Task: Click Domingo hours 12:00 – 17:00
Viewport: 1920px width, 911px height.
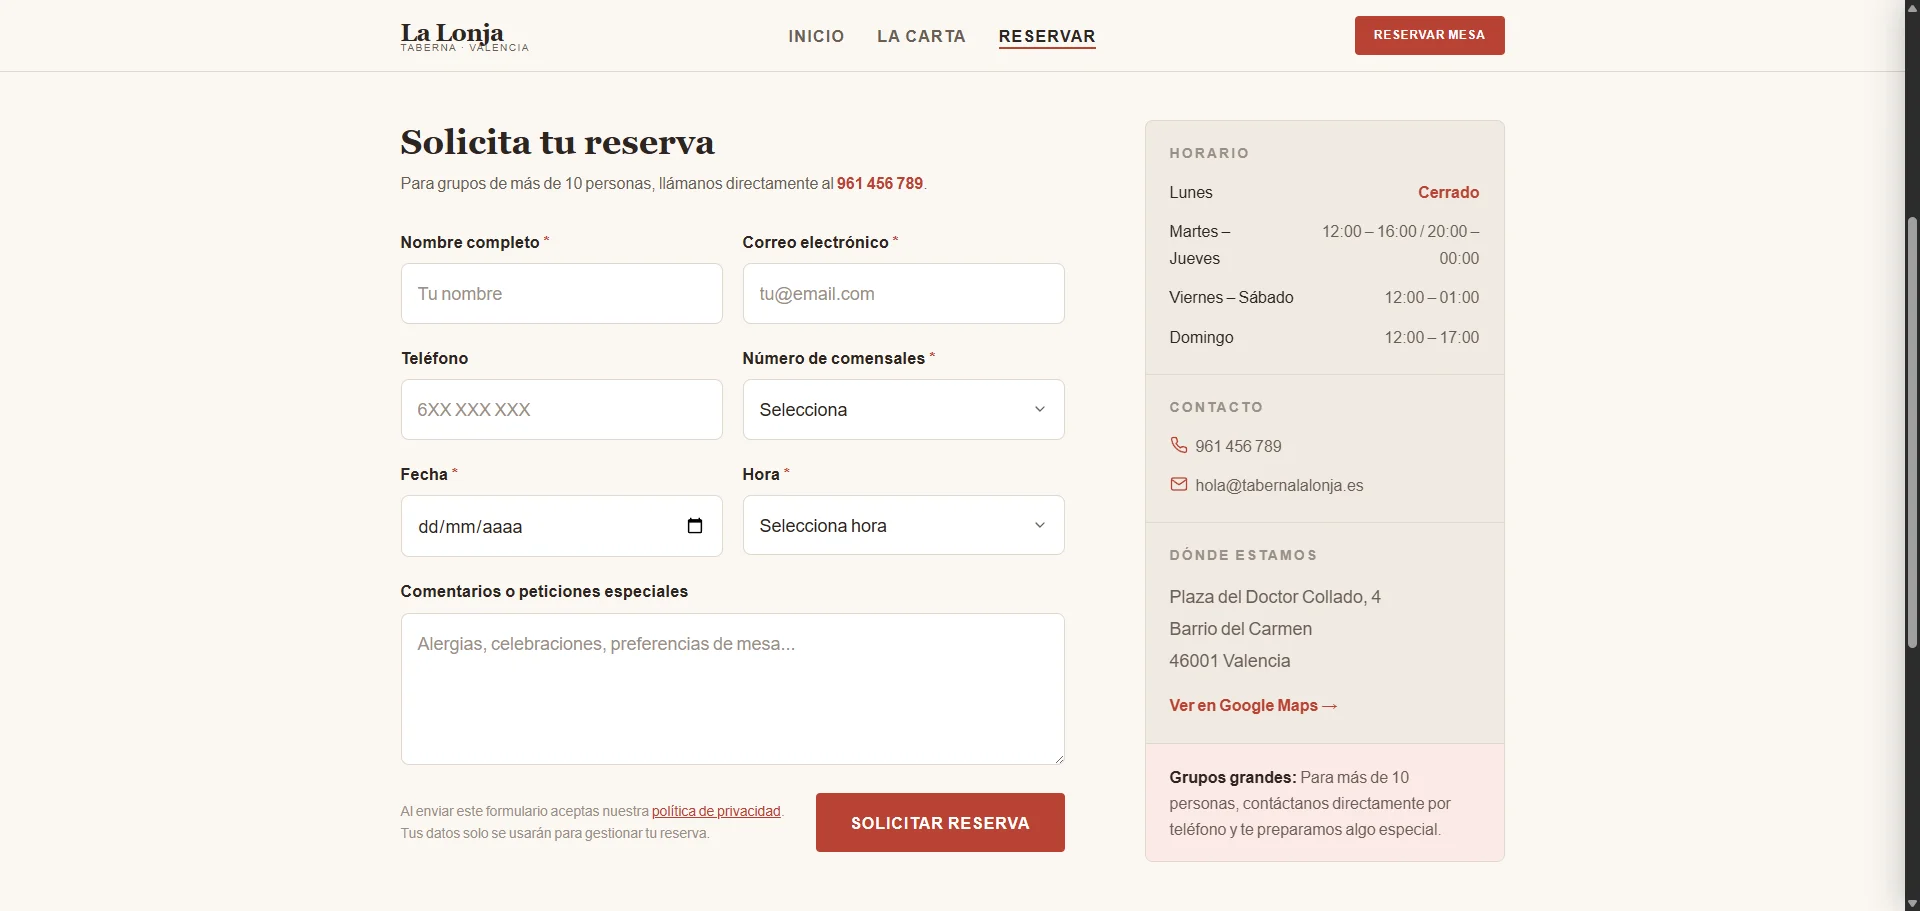Action: point(1431,337)
